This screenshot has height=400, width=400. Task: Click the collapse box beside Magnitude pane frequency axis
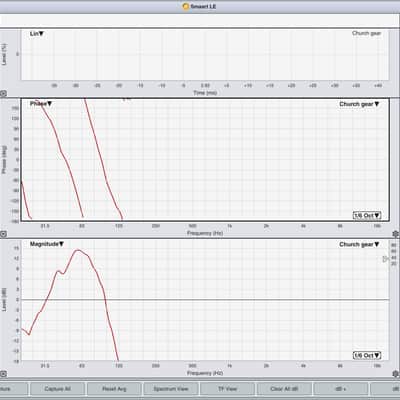point(3,374)
